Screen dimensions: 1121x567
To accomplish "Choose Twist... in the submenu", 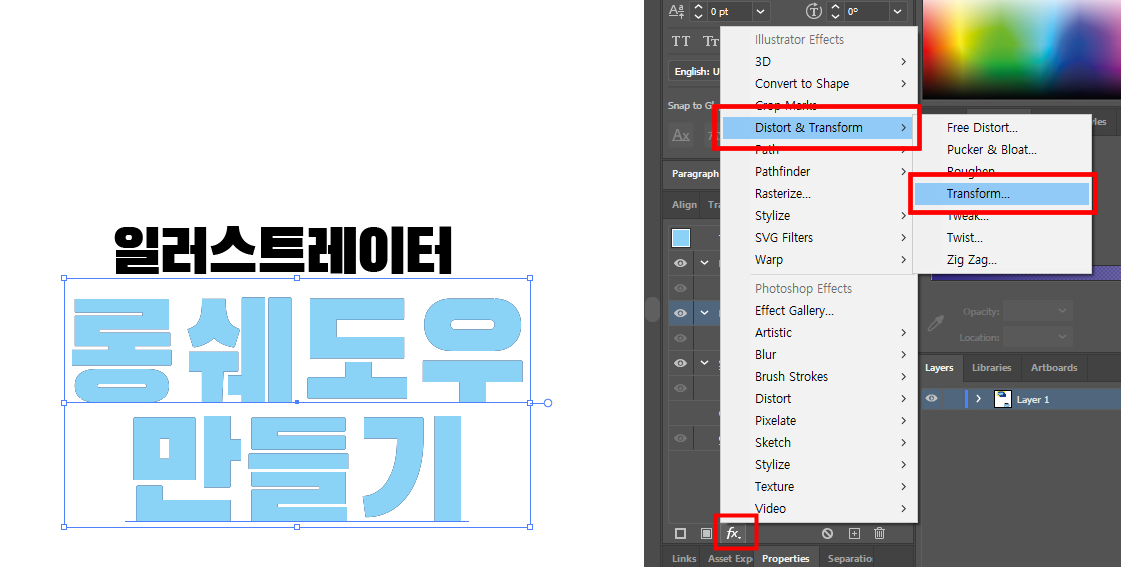I will (x=1002, y=238).
